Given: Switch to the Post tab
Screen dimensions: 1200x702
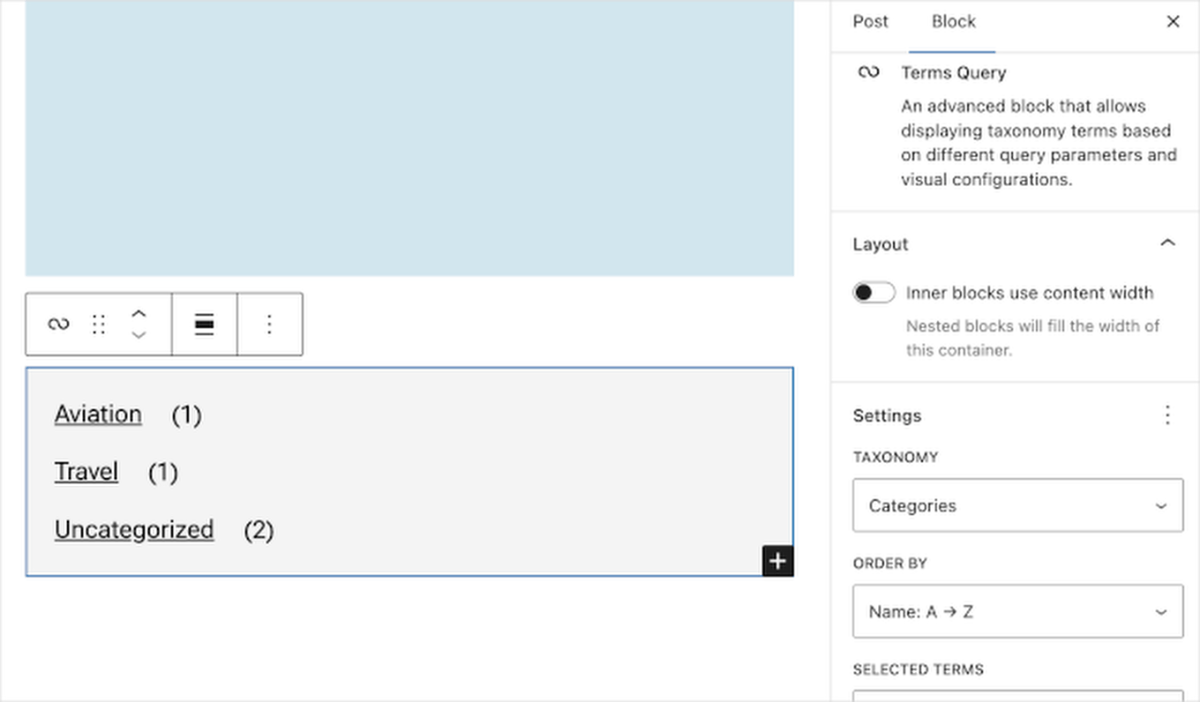Looking at the screenshot, I should 870,22.
